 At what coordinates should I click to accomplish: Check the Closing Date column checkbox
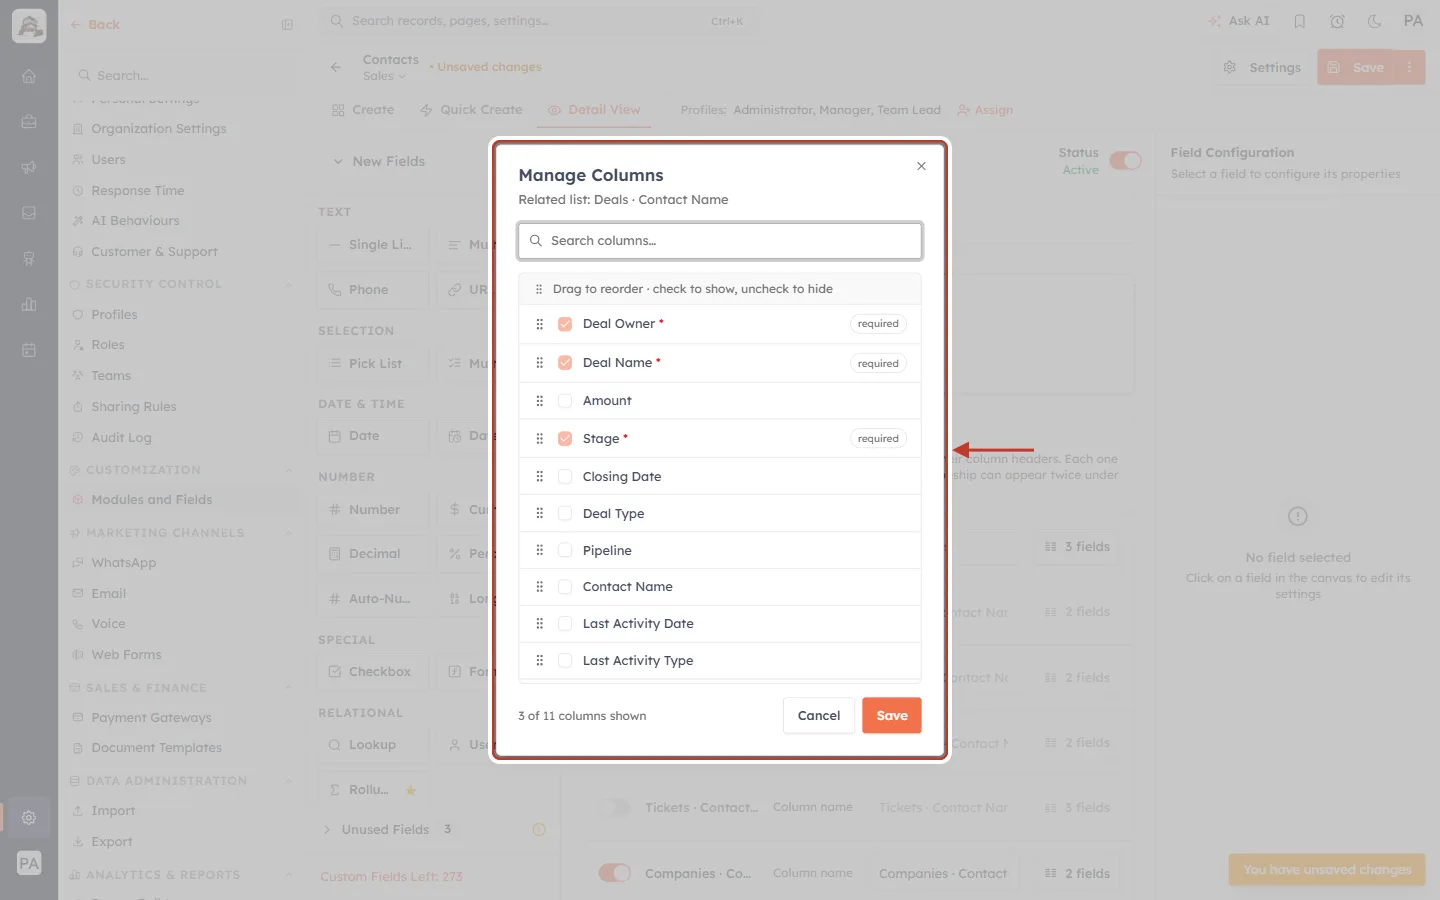[x=565, y=477]
